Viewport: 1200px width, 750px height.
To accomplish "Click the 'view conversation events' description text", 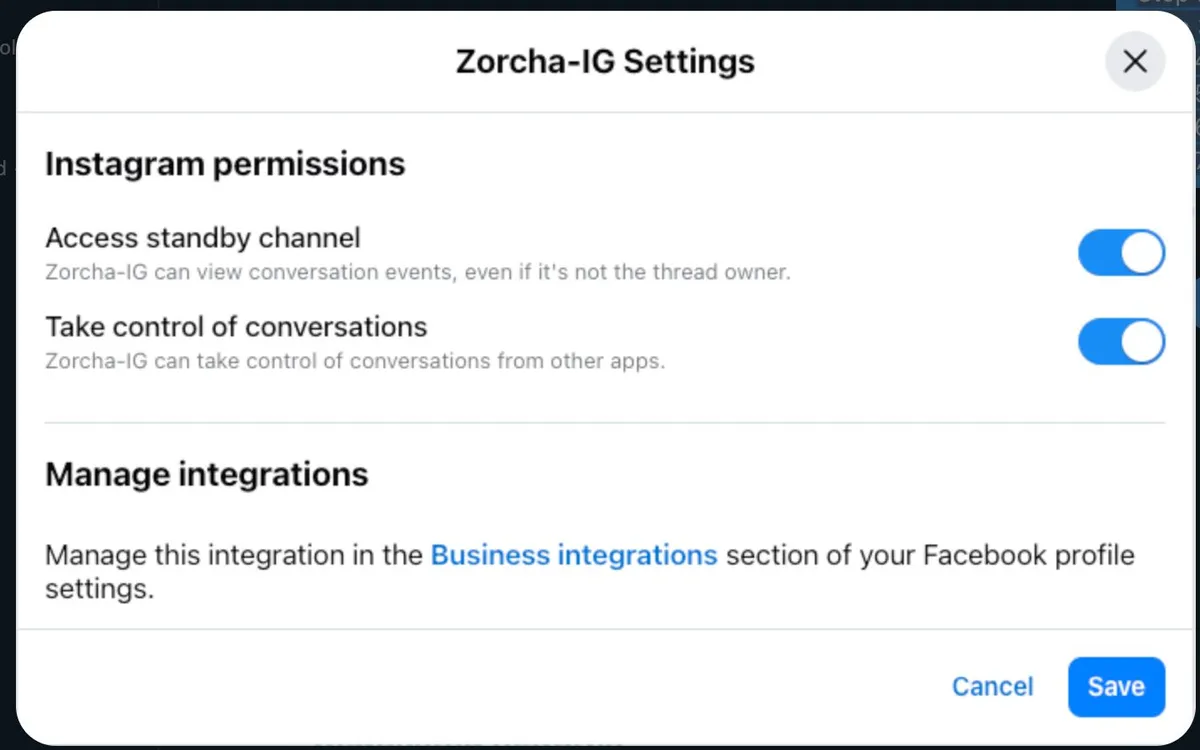I will [418, 272].
